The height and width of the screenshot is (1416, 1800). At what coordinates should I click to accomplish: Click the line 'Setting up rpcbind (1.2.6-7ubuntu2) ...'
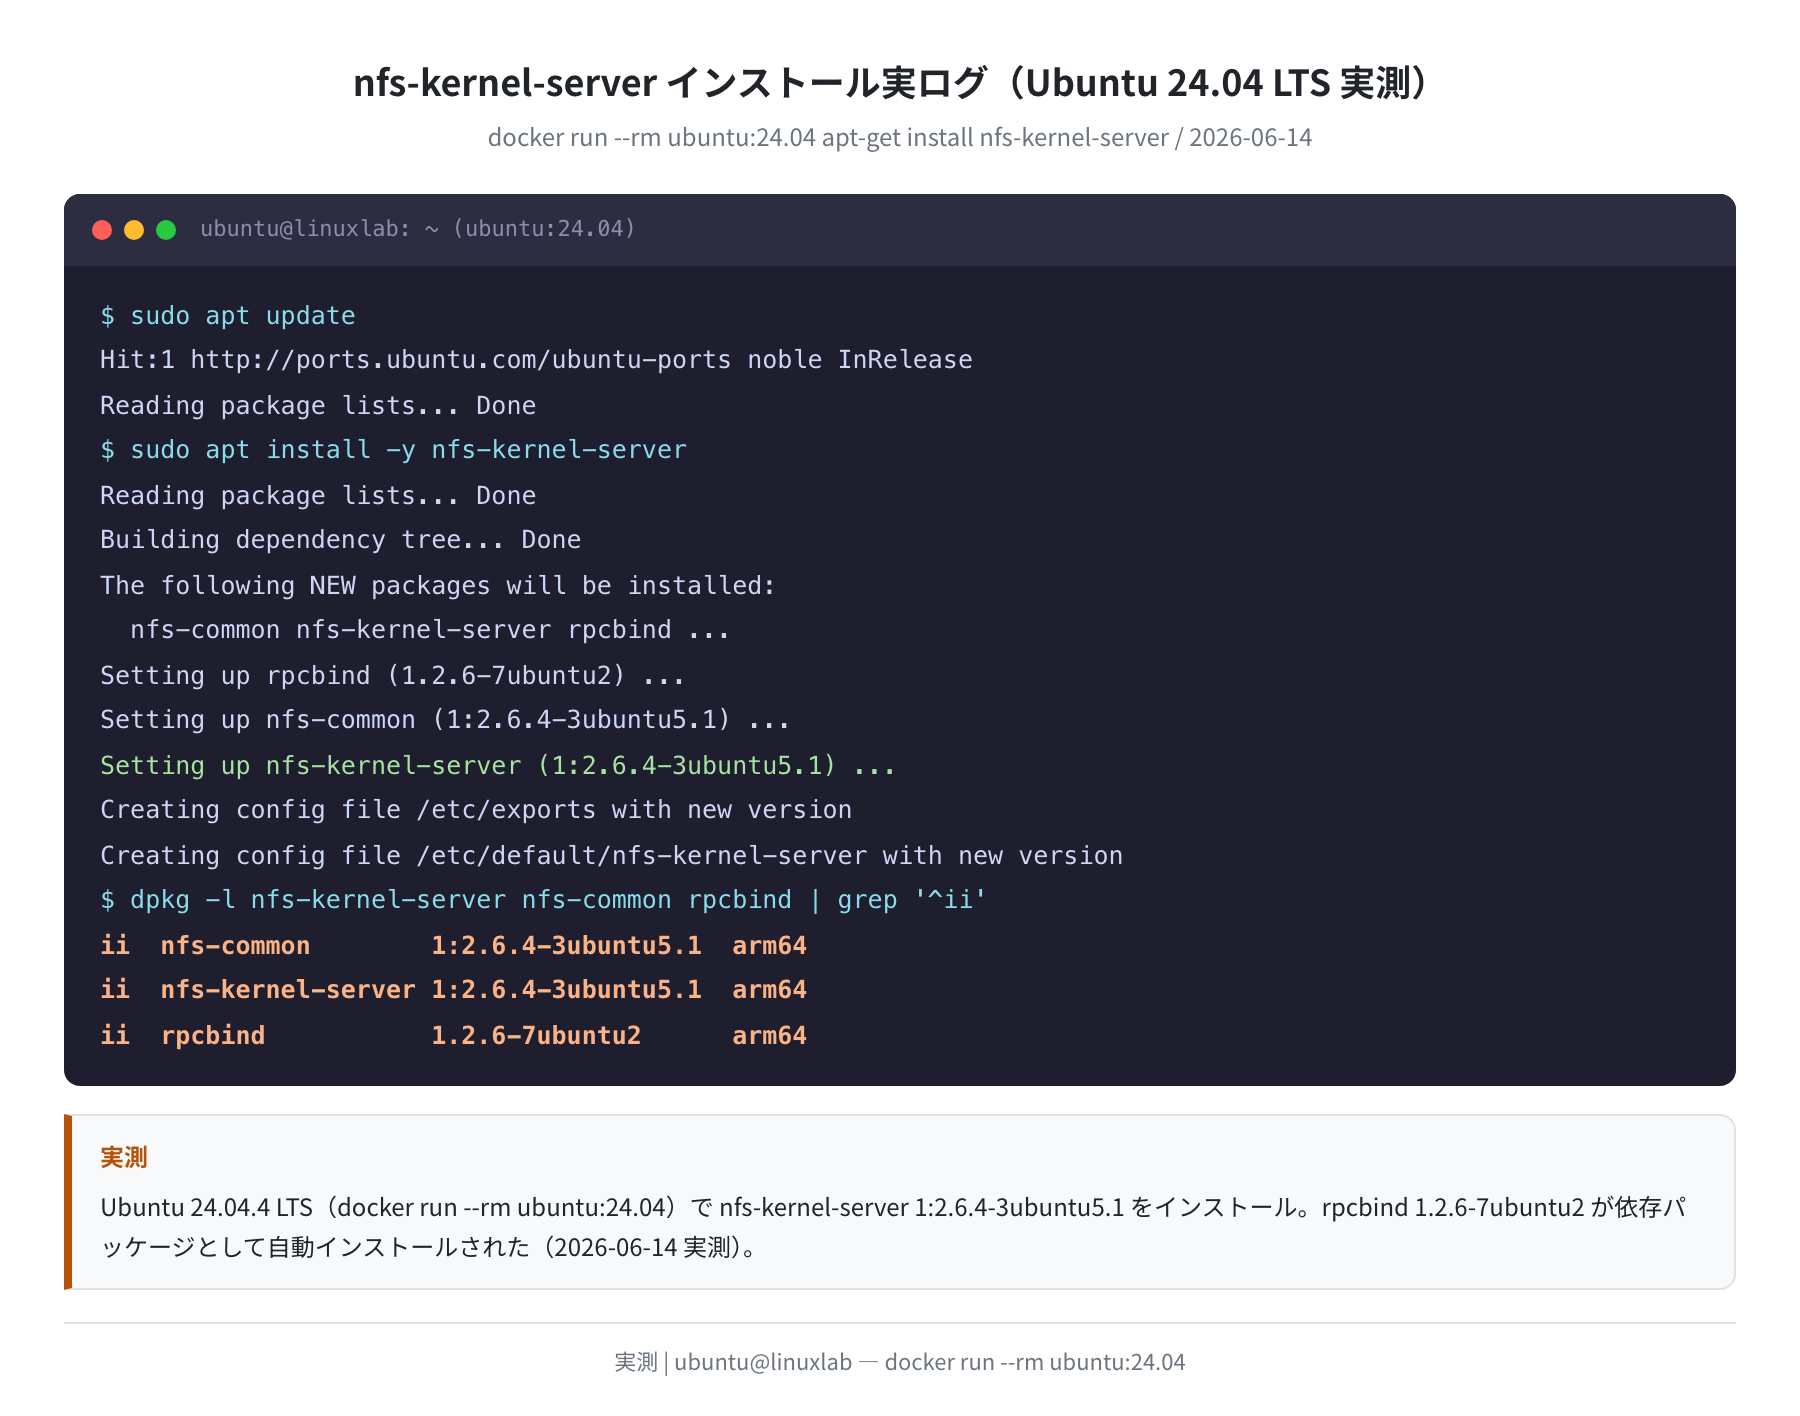coord(392,675)
